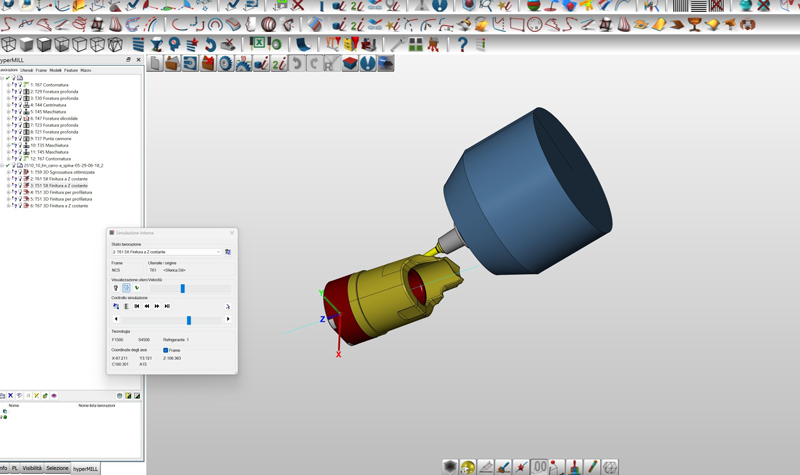Collapse the 25/10_10_lm_carro job list node
This screenshot has height=475, width=800.
point(2,166)
